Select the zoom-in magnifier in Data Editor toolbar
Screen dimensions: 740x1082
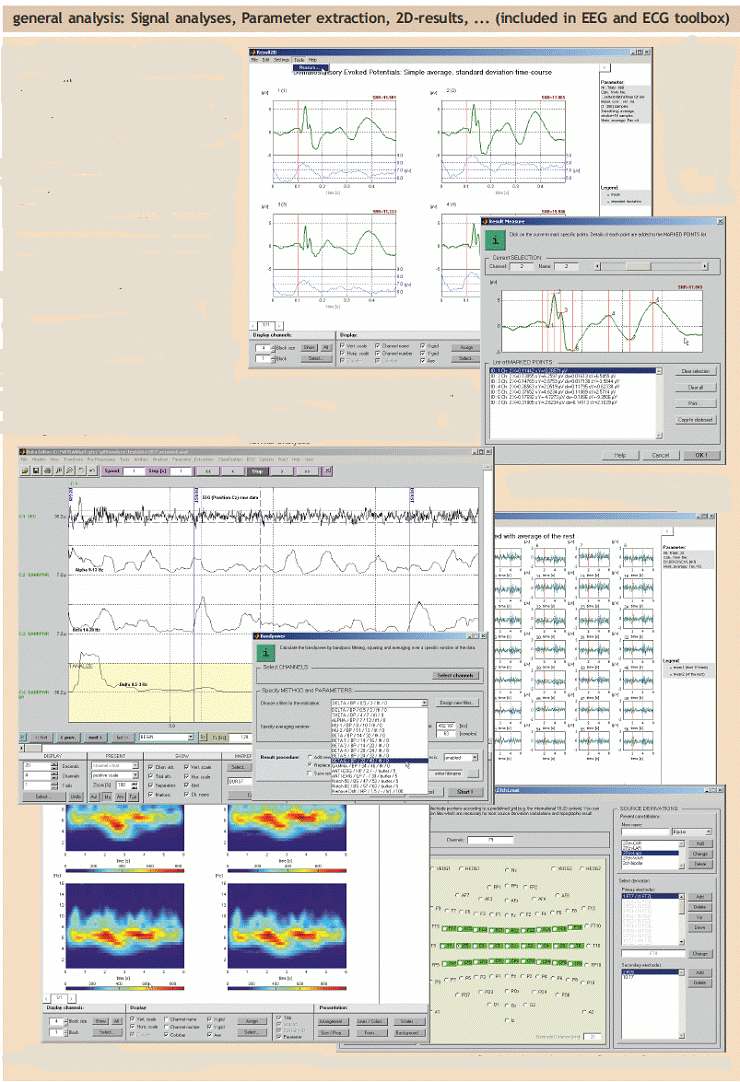point(59,470)
